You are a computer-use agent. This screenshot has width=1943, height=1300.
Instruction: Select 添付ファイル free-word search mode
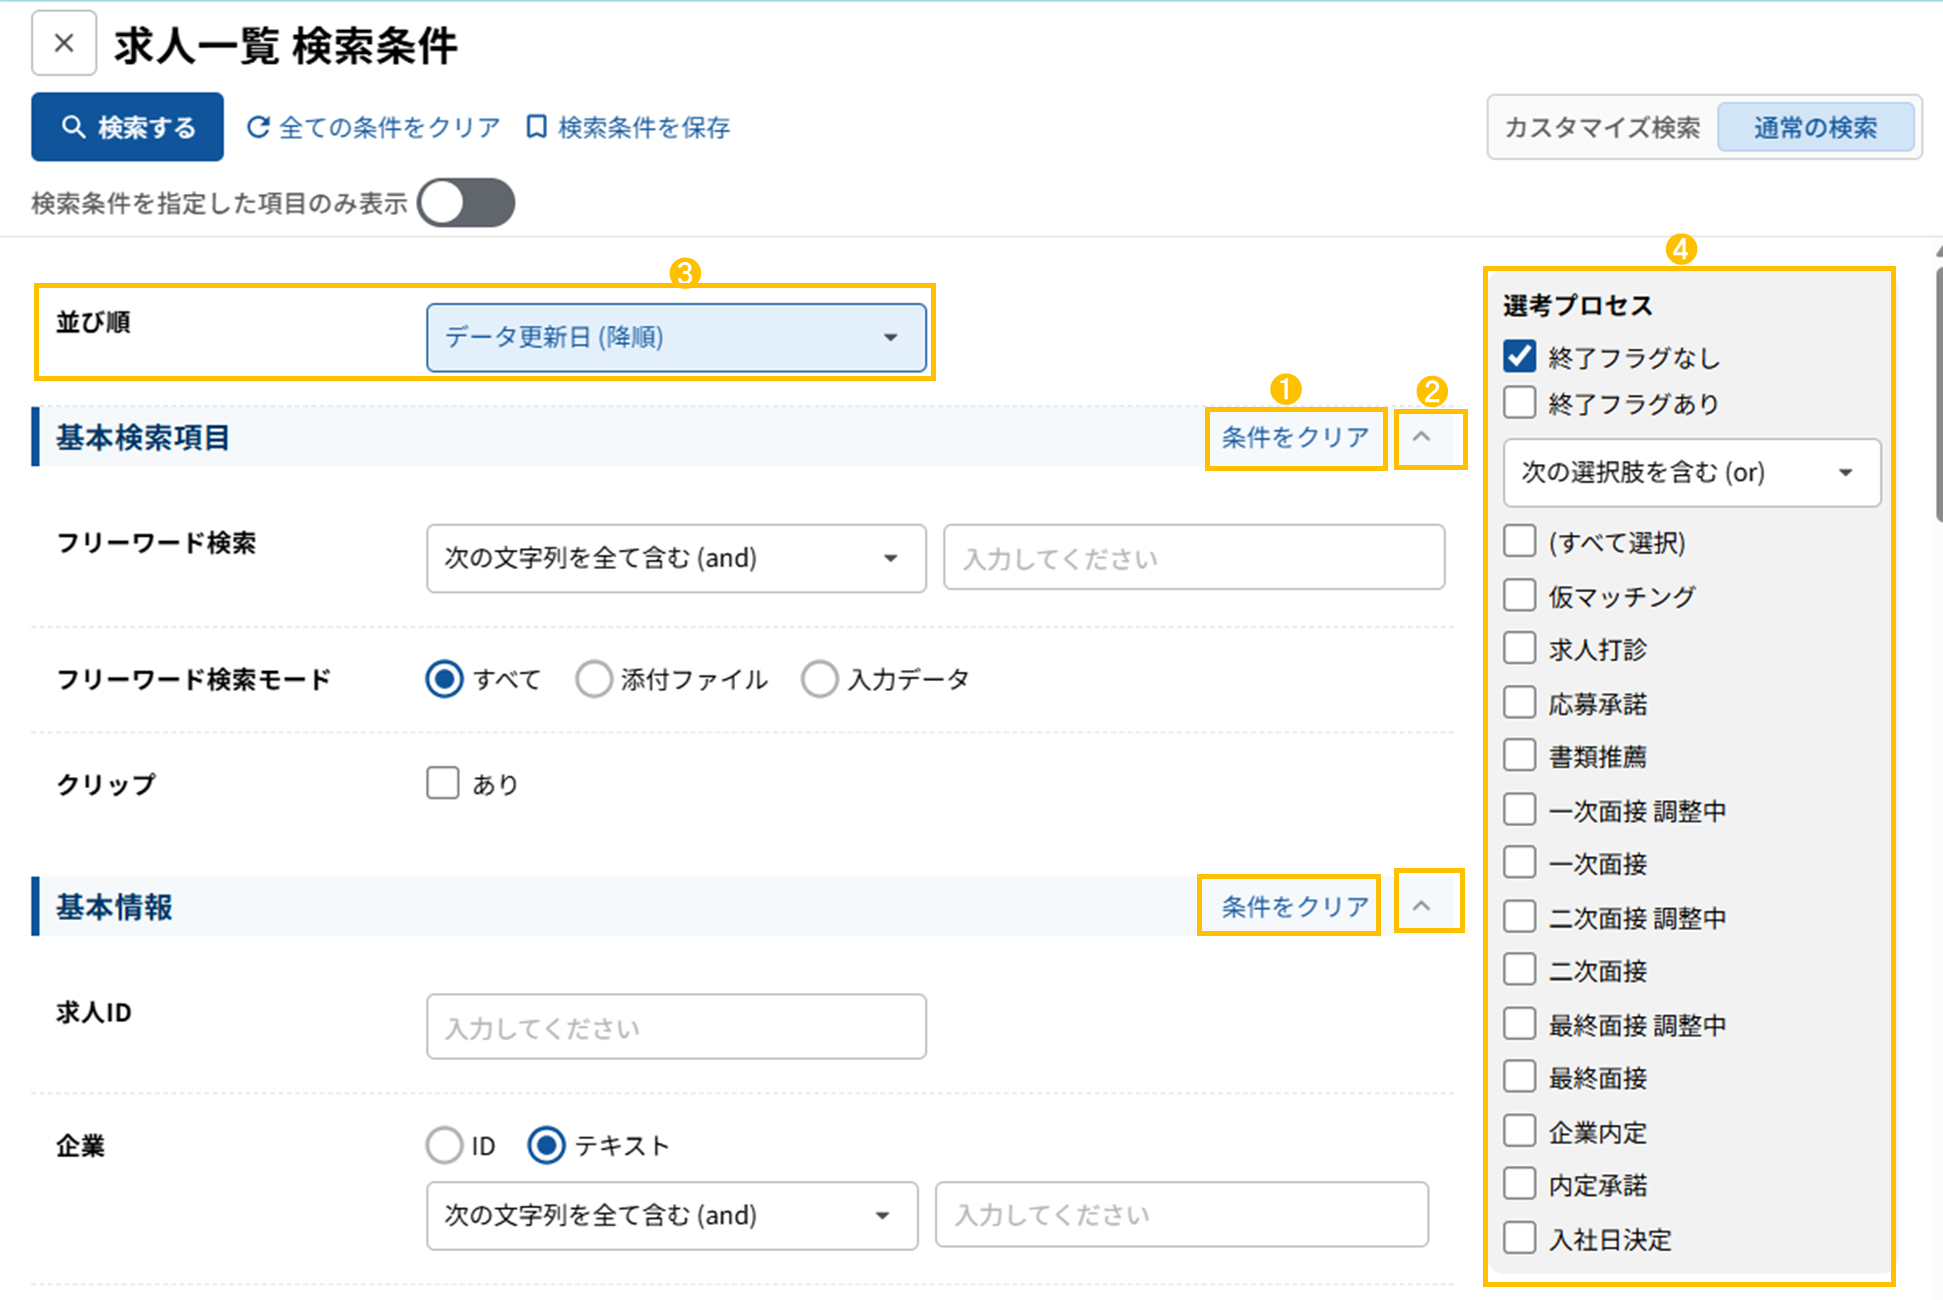594,679
